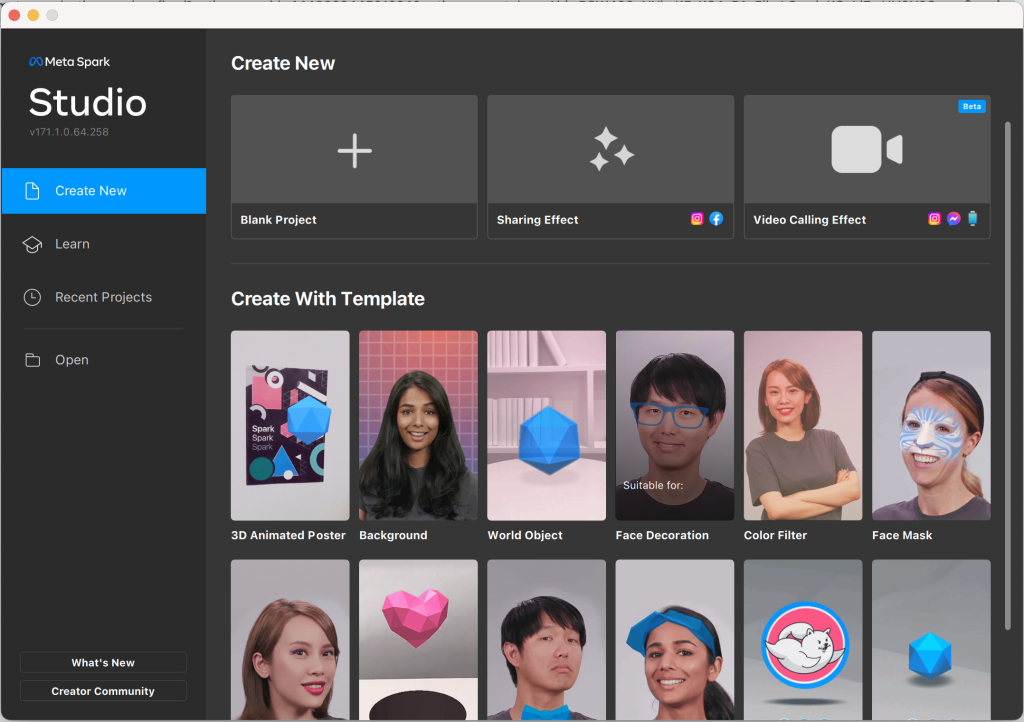Select the blue headband woman template

point(675,640)
